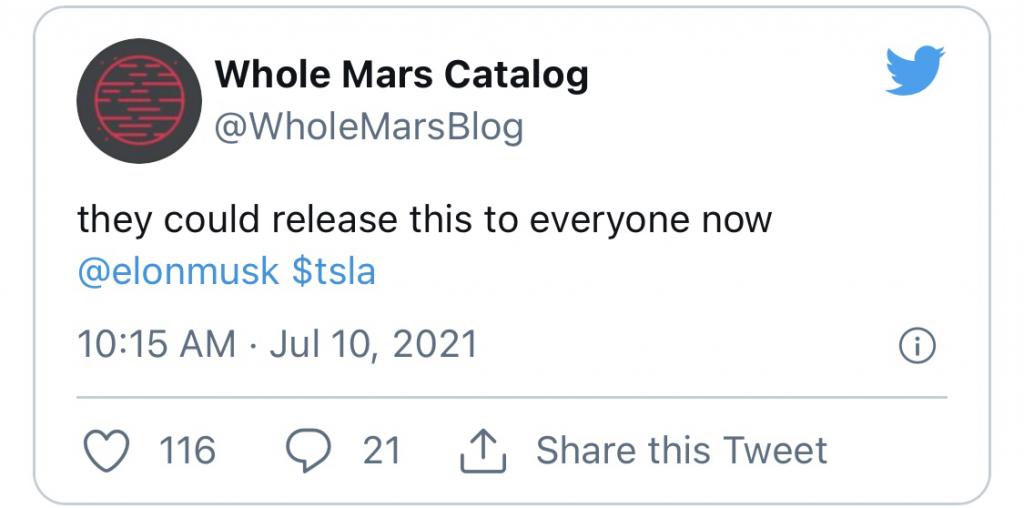This screenshot has width=1024, height=508.
Task: Click the 116 likes count
Action: (x=187, y=451)
